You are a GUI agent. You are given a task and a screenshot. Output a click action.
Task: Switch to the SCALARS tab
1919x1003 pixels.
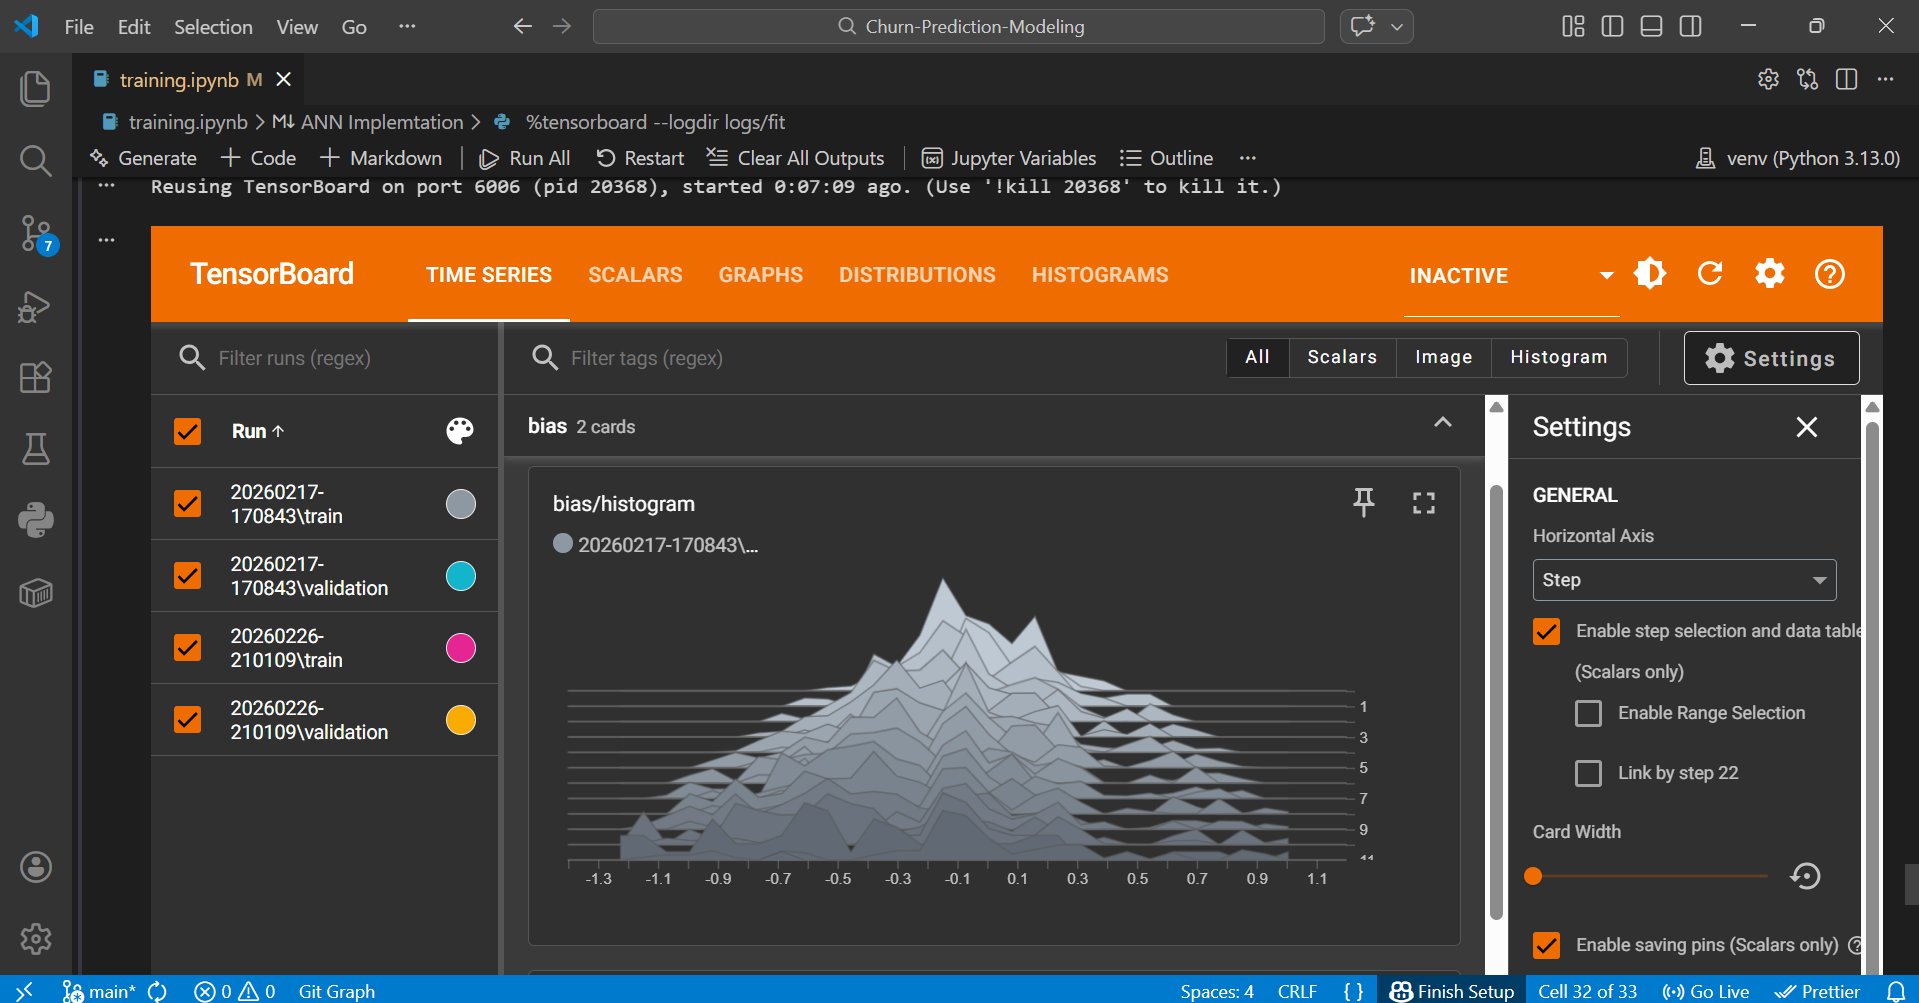coord(635,275)
